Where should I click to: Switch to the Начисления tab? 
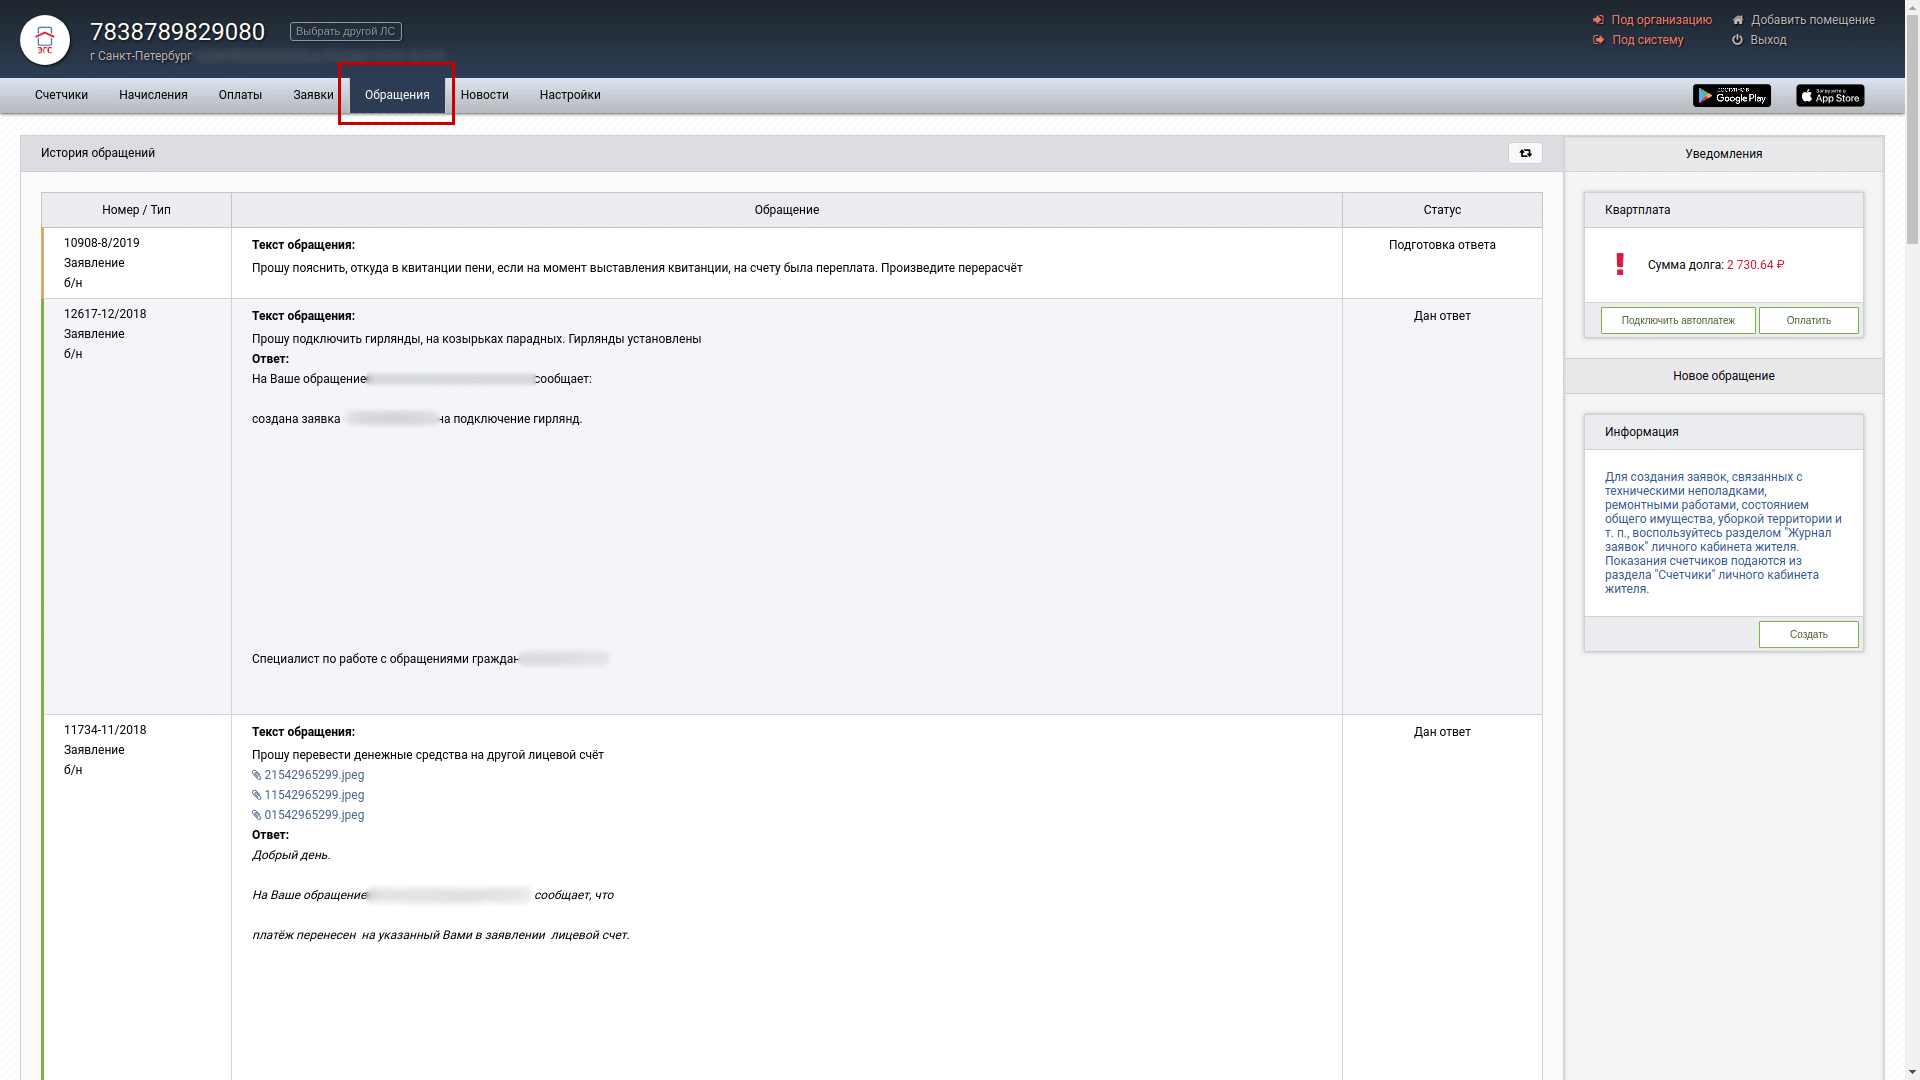(153, 95)
